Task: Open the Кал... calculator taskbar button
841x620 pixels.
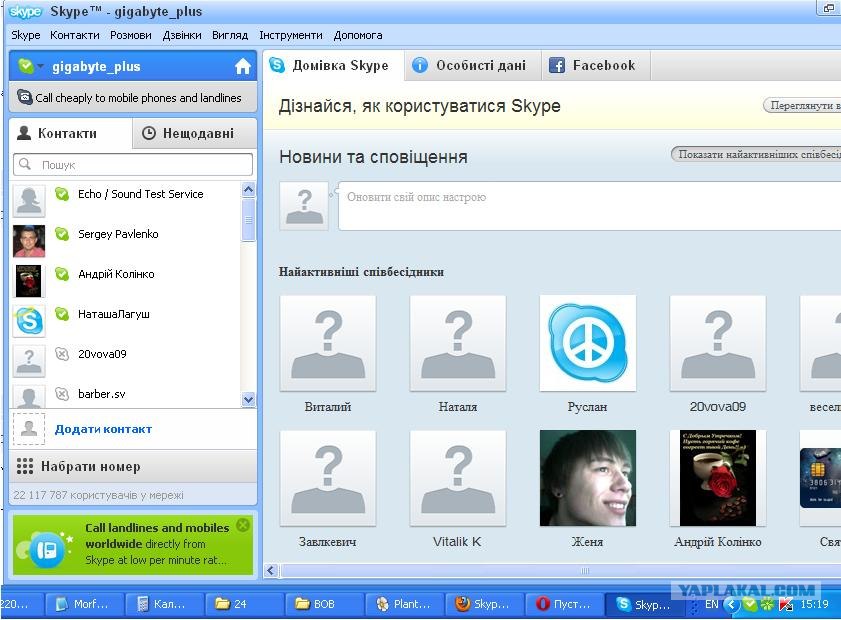Action: (164, 604)
